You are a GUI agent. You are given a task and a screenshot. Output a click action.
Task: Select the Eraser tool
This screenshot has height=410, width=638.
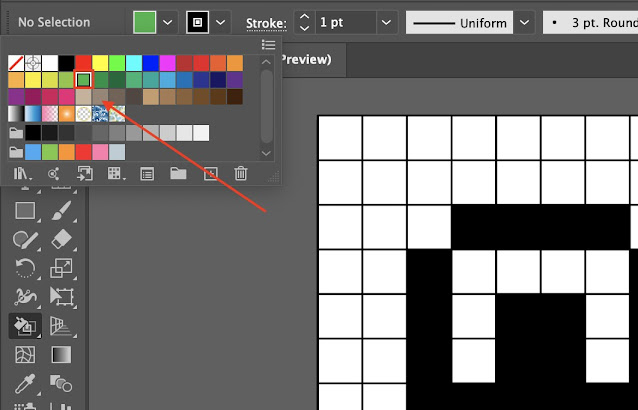point(62,240)
